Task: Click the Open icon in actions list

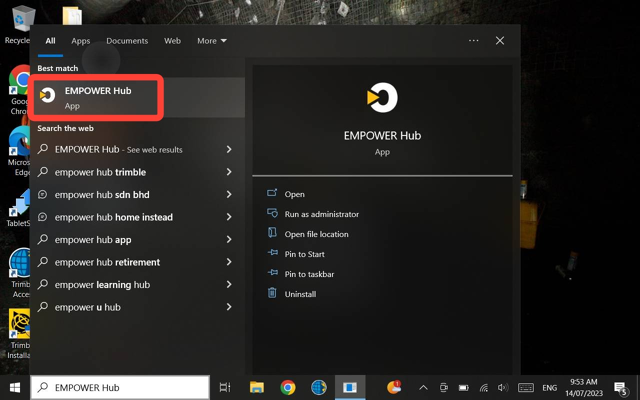Action: 272,193
